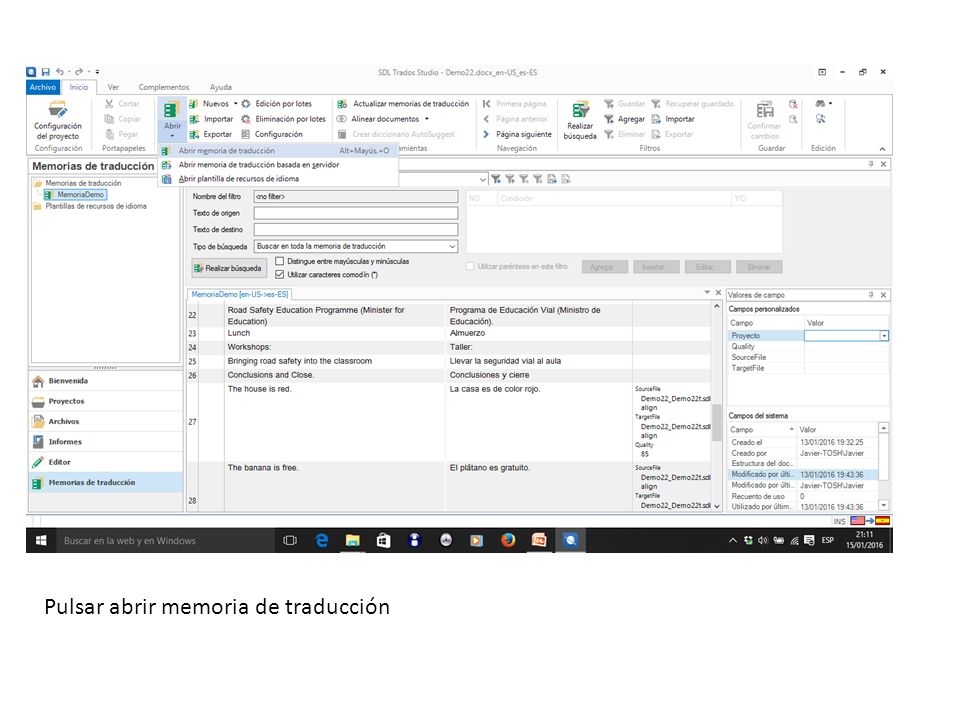The image size is (960, 720).
Task: Open Configuración del proyecto settings
Action: point(58,121)
